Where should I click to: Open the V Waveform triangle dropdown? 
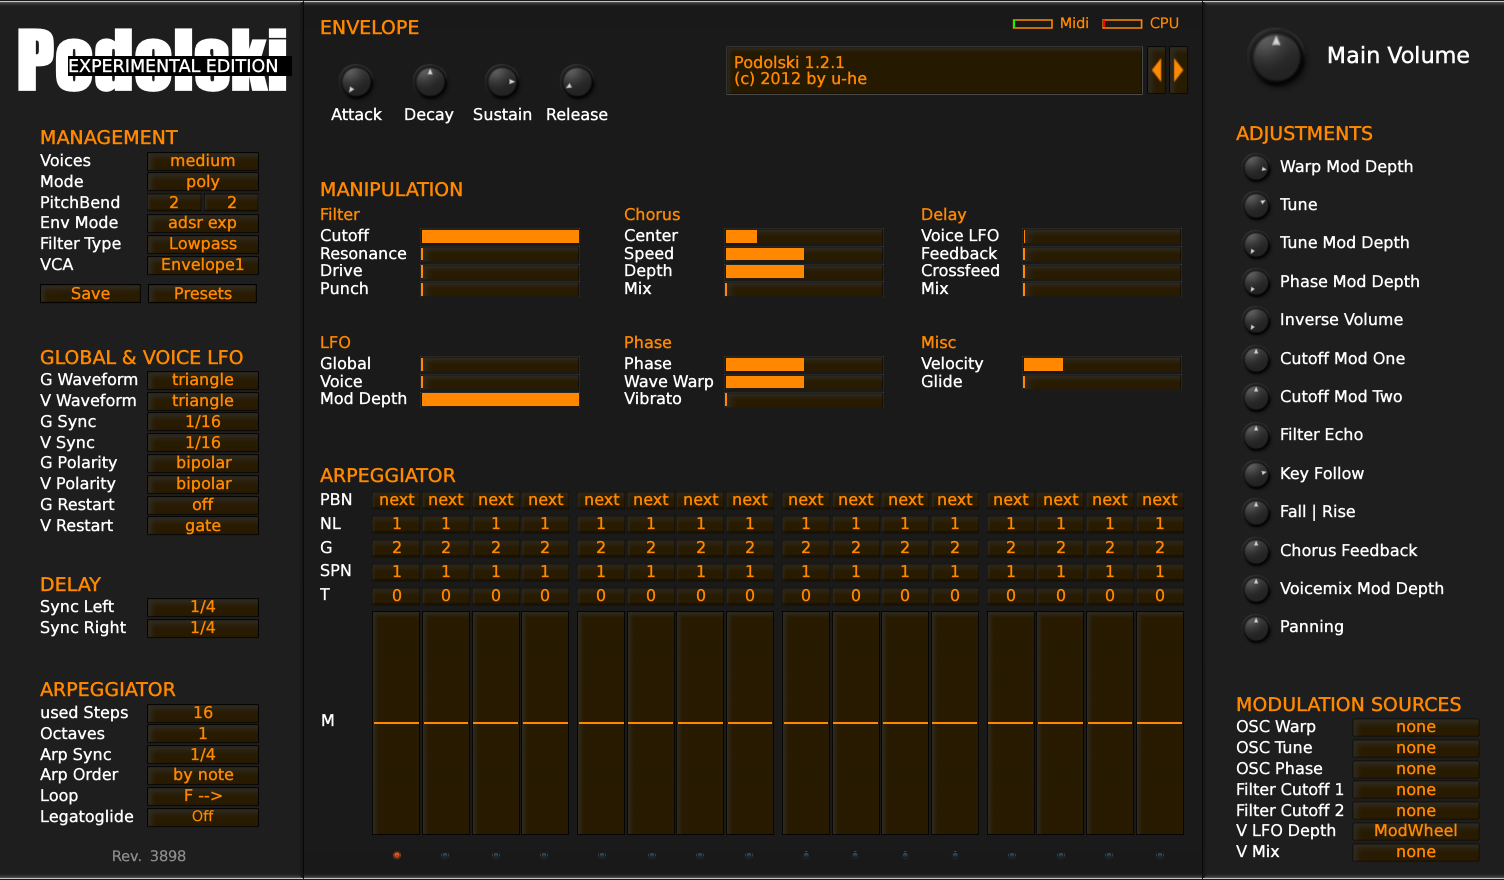203,401
